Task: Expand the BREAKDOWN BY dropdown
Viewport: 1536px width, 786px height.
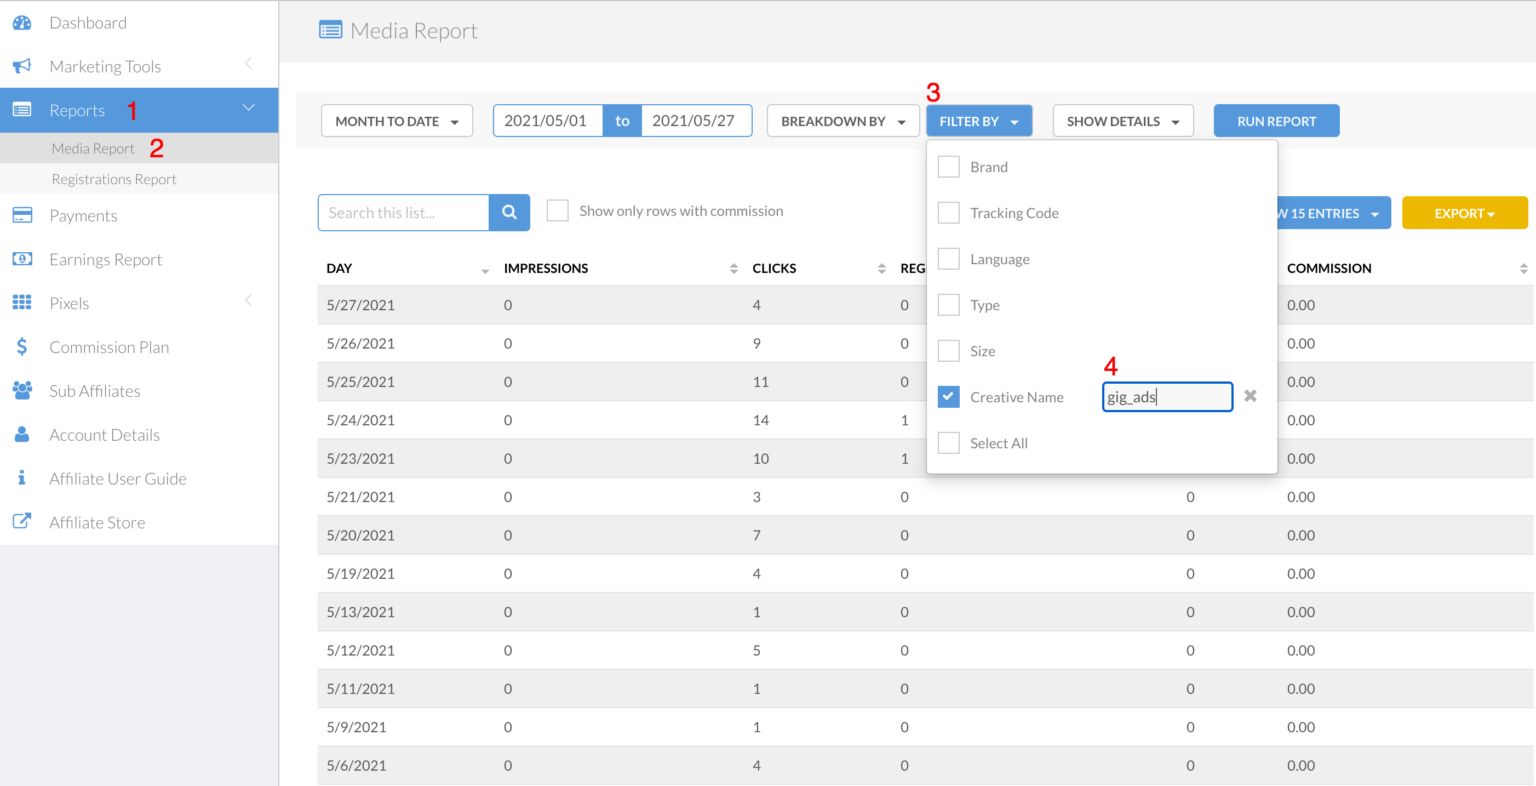Action: click(x=842, y=120)
